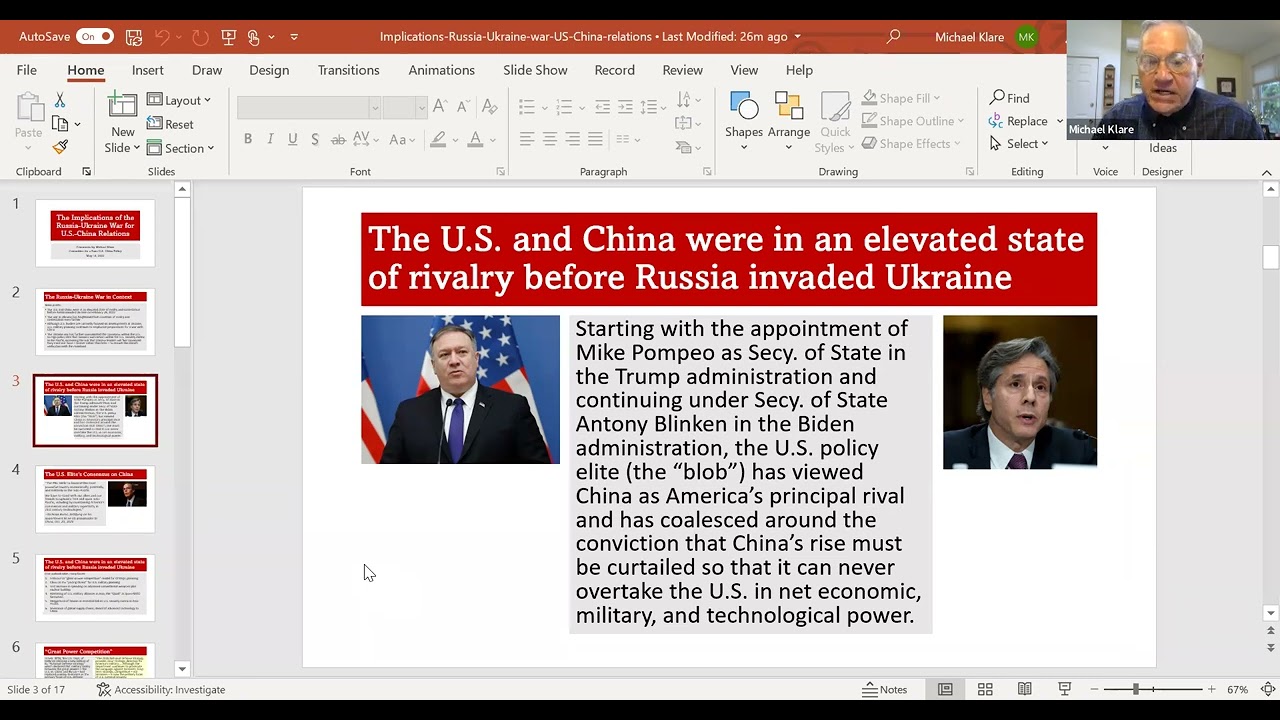Click the Cut scissors icon
1280x720 pixels.
coord(60,100)
